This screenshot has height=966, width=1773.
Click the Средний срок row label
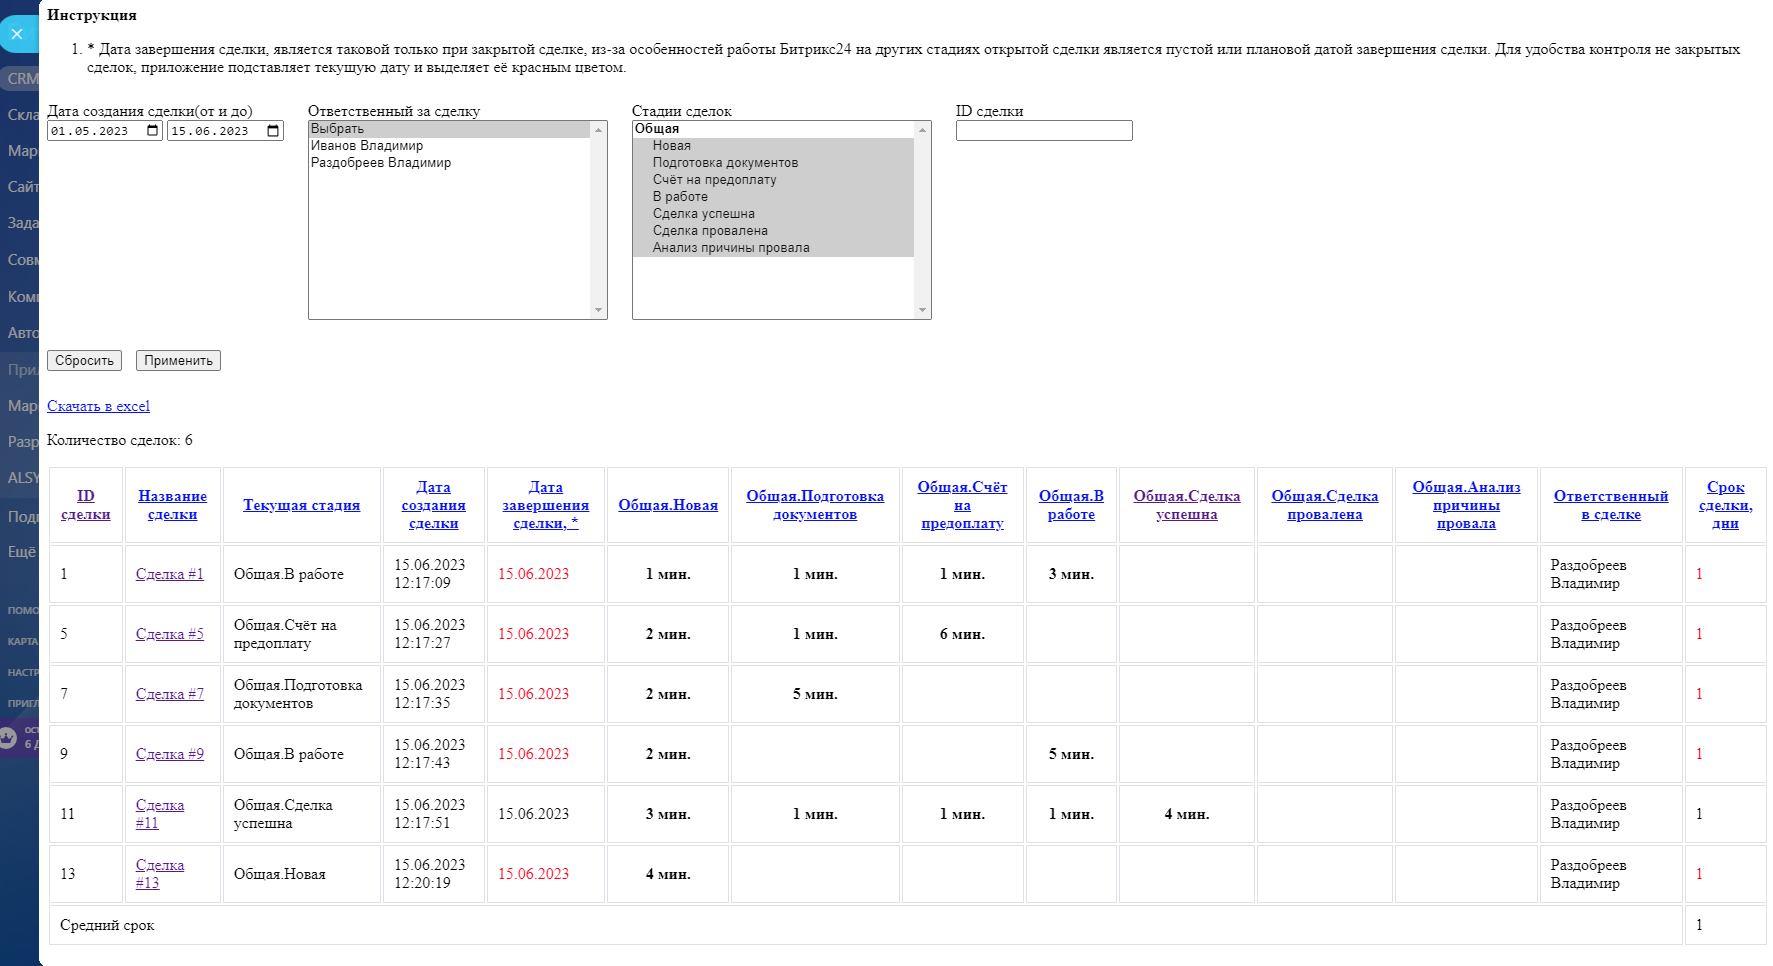(107, 925)
